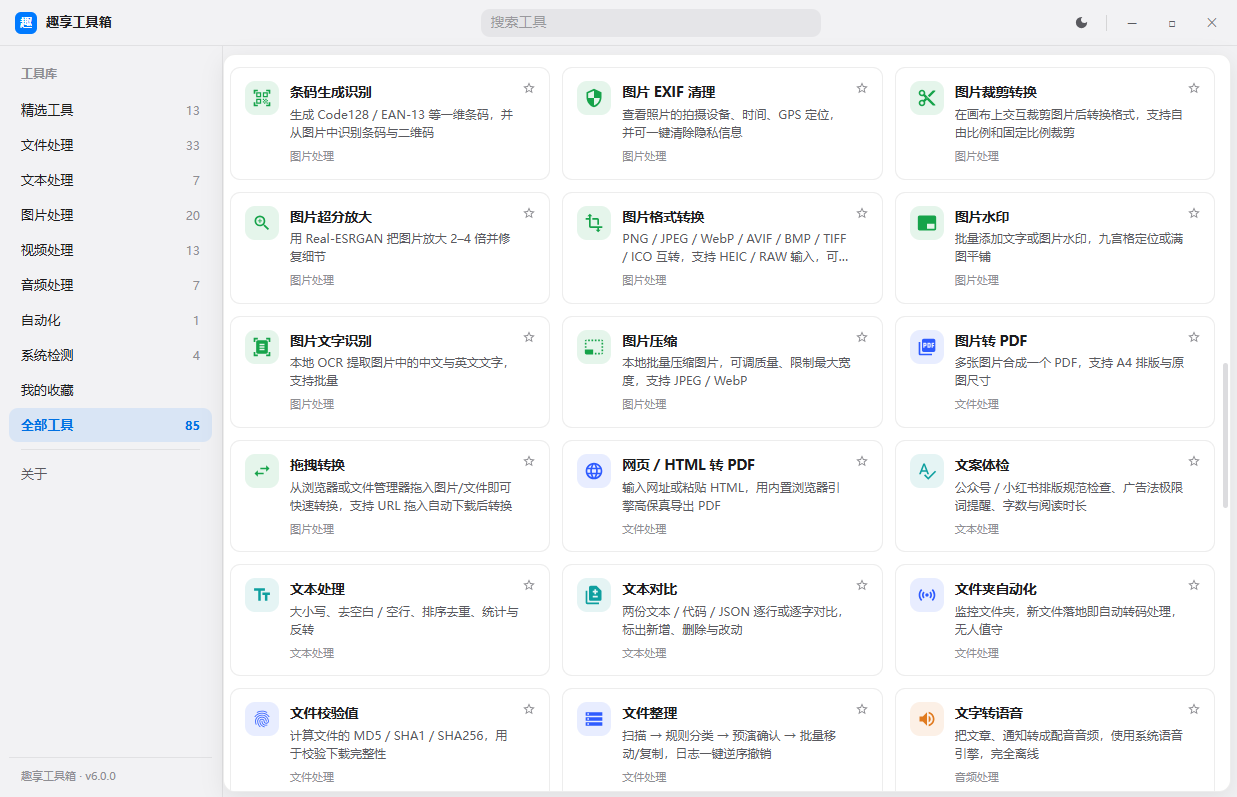Click the 文件校验值 fingerprint icon
The height and width of the screenshot is (797, 1237).
pos(262,719)
